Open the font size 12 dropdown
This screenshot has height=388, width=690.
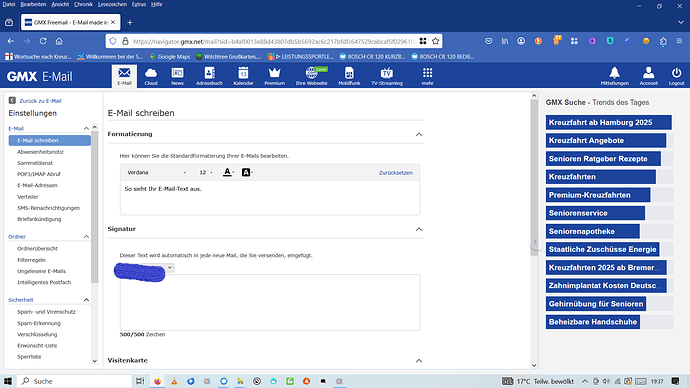pos(206,172)
